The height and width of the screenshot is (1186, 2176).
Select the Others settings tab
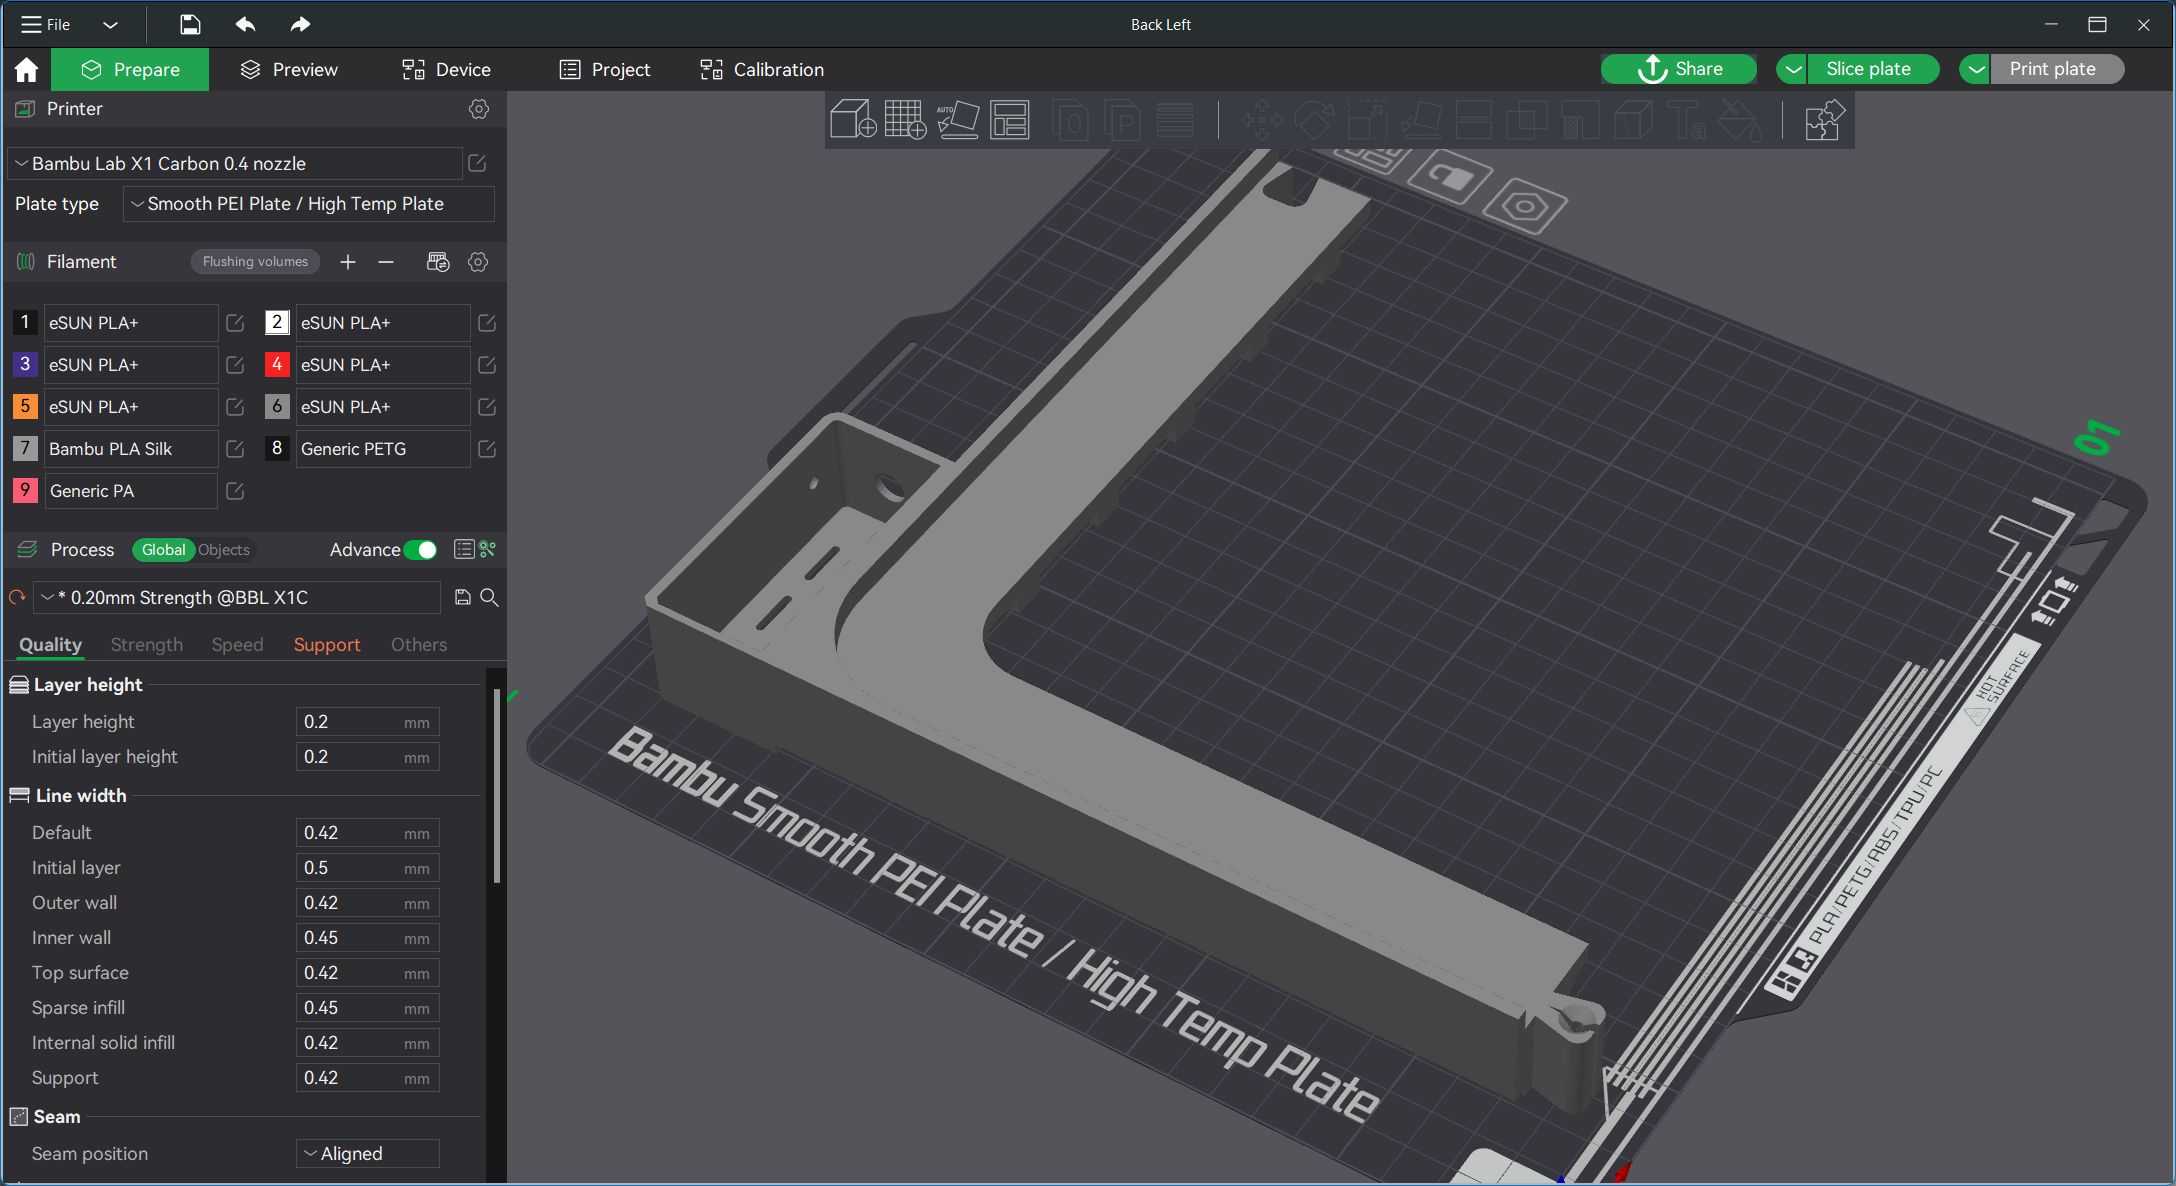(419, 645)
